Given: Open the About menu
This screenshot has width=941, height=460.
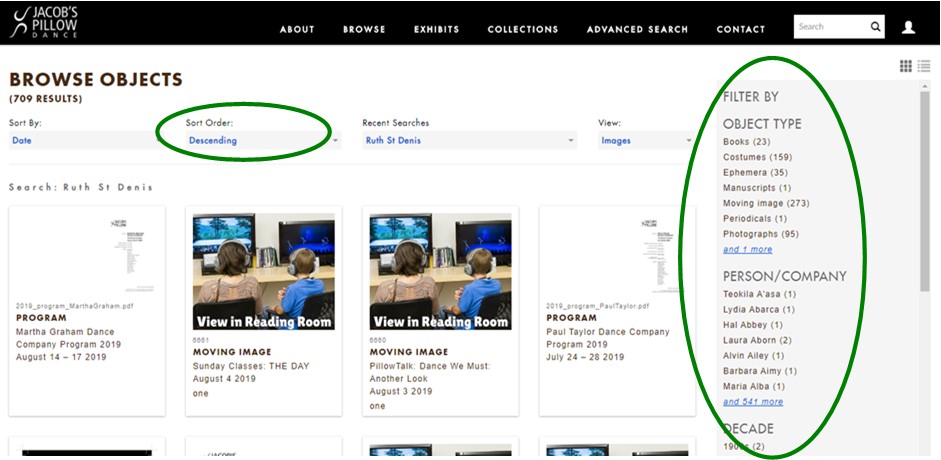Looking at the screenshot, I should click(x=297, y=29).
